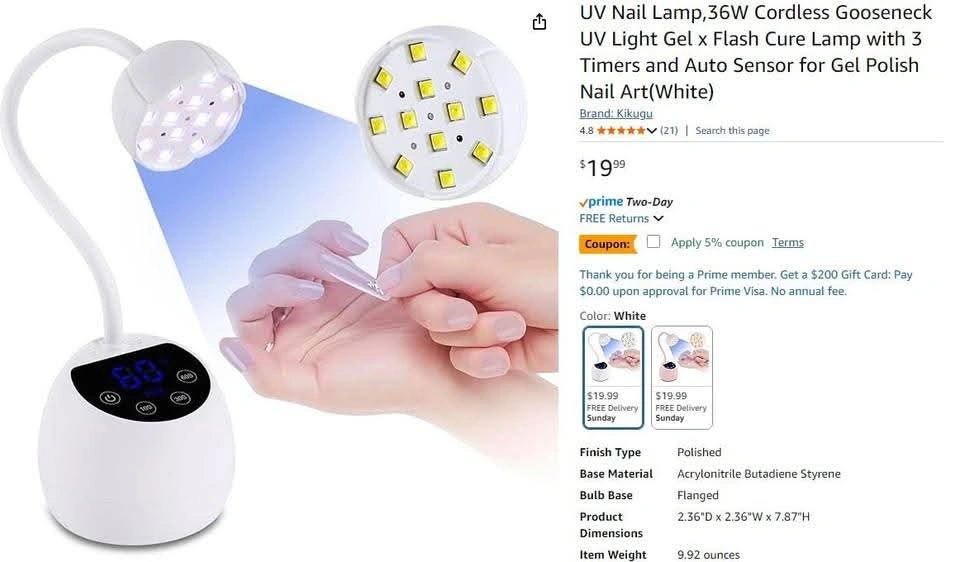Open the Coupon Terms link
The height and width of the screenshot is (562, 960).
pos(787,242)
